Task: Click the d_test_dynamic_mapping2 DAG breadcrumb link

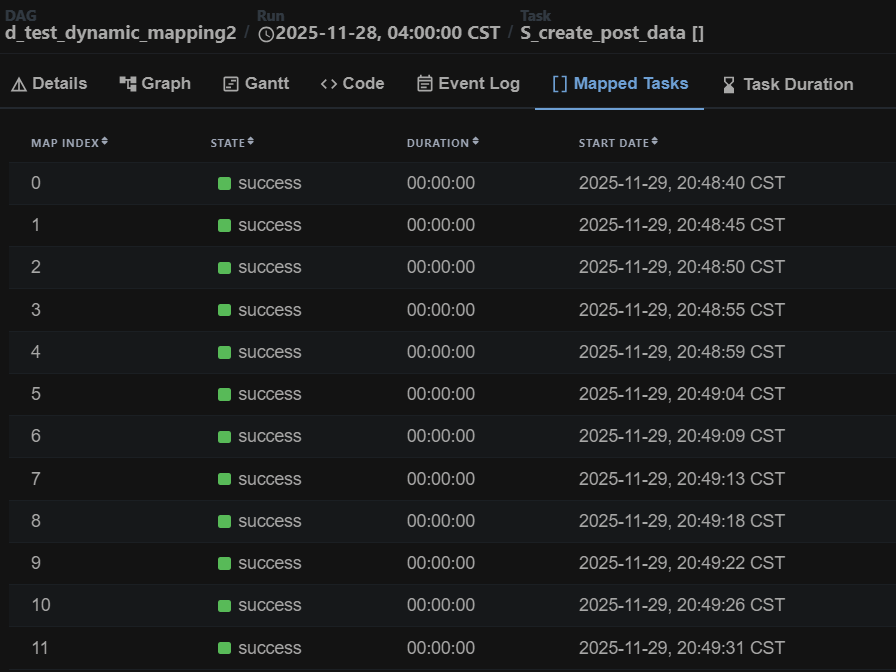Action: (120, 33)
